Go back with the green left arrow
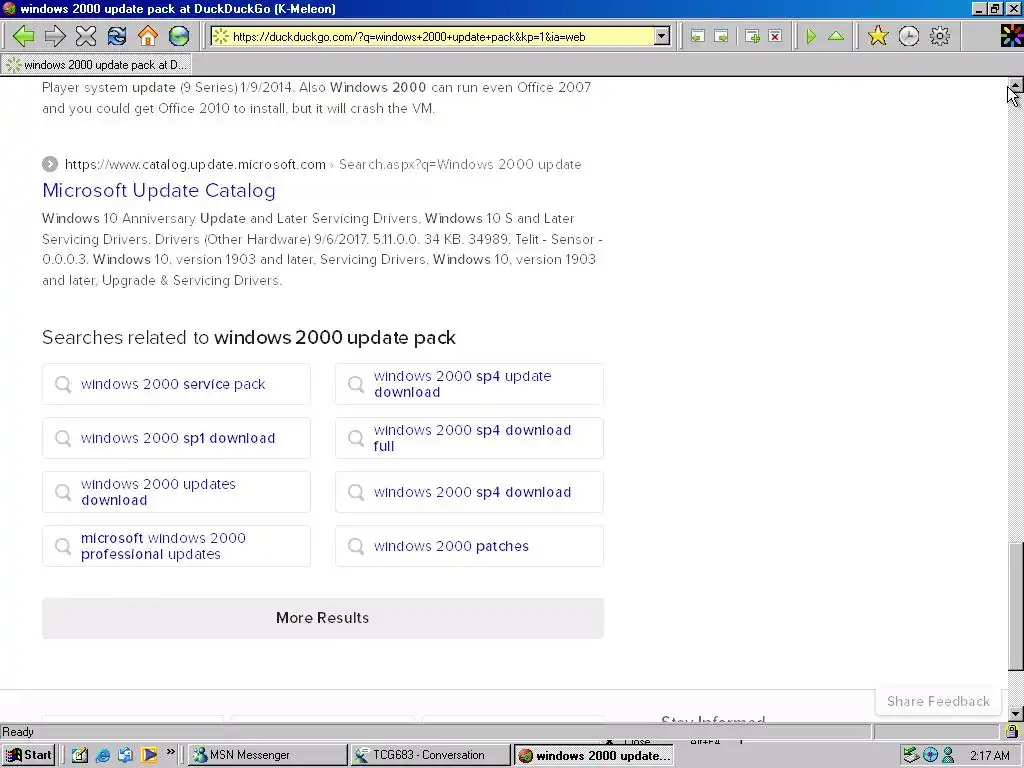 (x=24, y=36)
